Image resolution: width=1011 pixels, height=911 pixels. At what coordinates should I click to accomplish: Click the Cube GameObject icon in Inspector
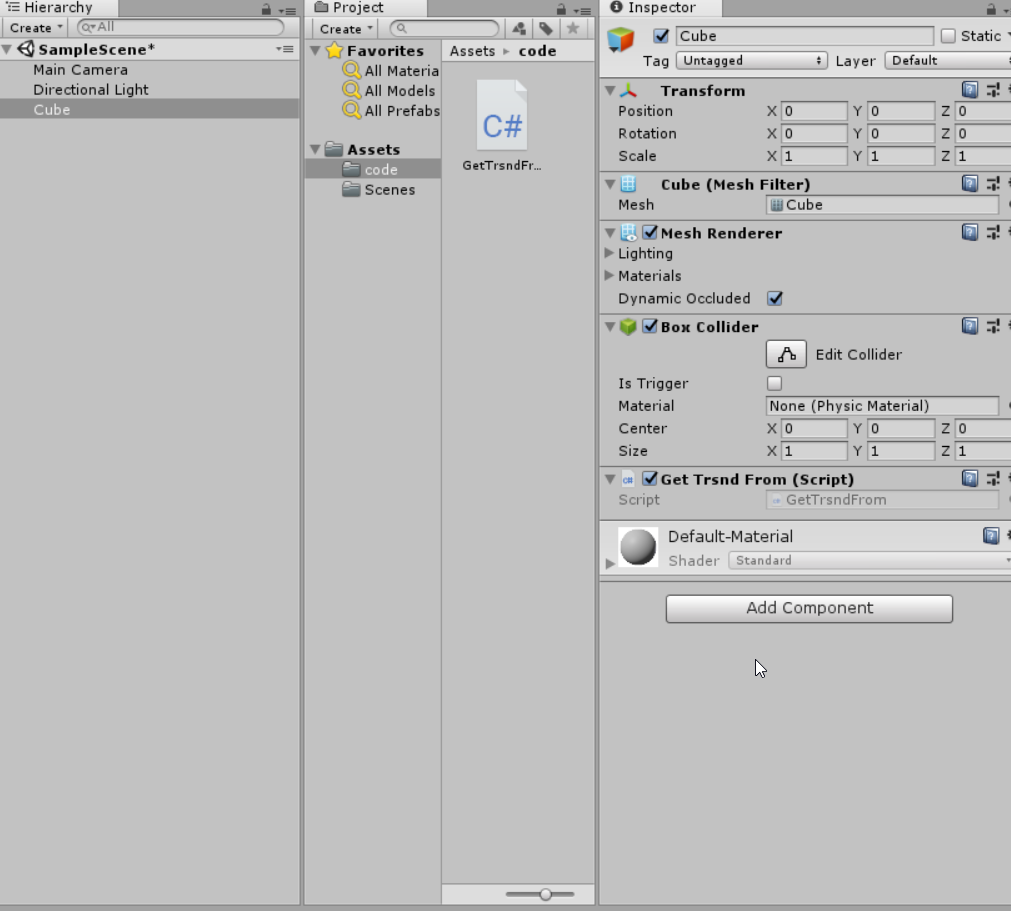click(621, 40)
